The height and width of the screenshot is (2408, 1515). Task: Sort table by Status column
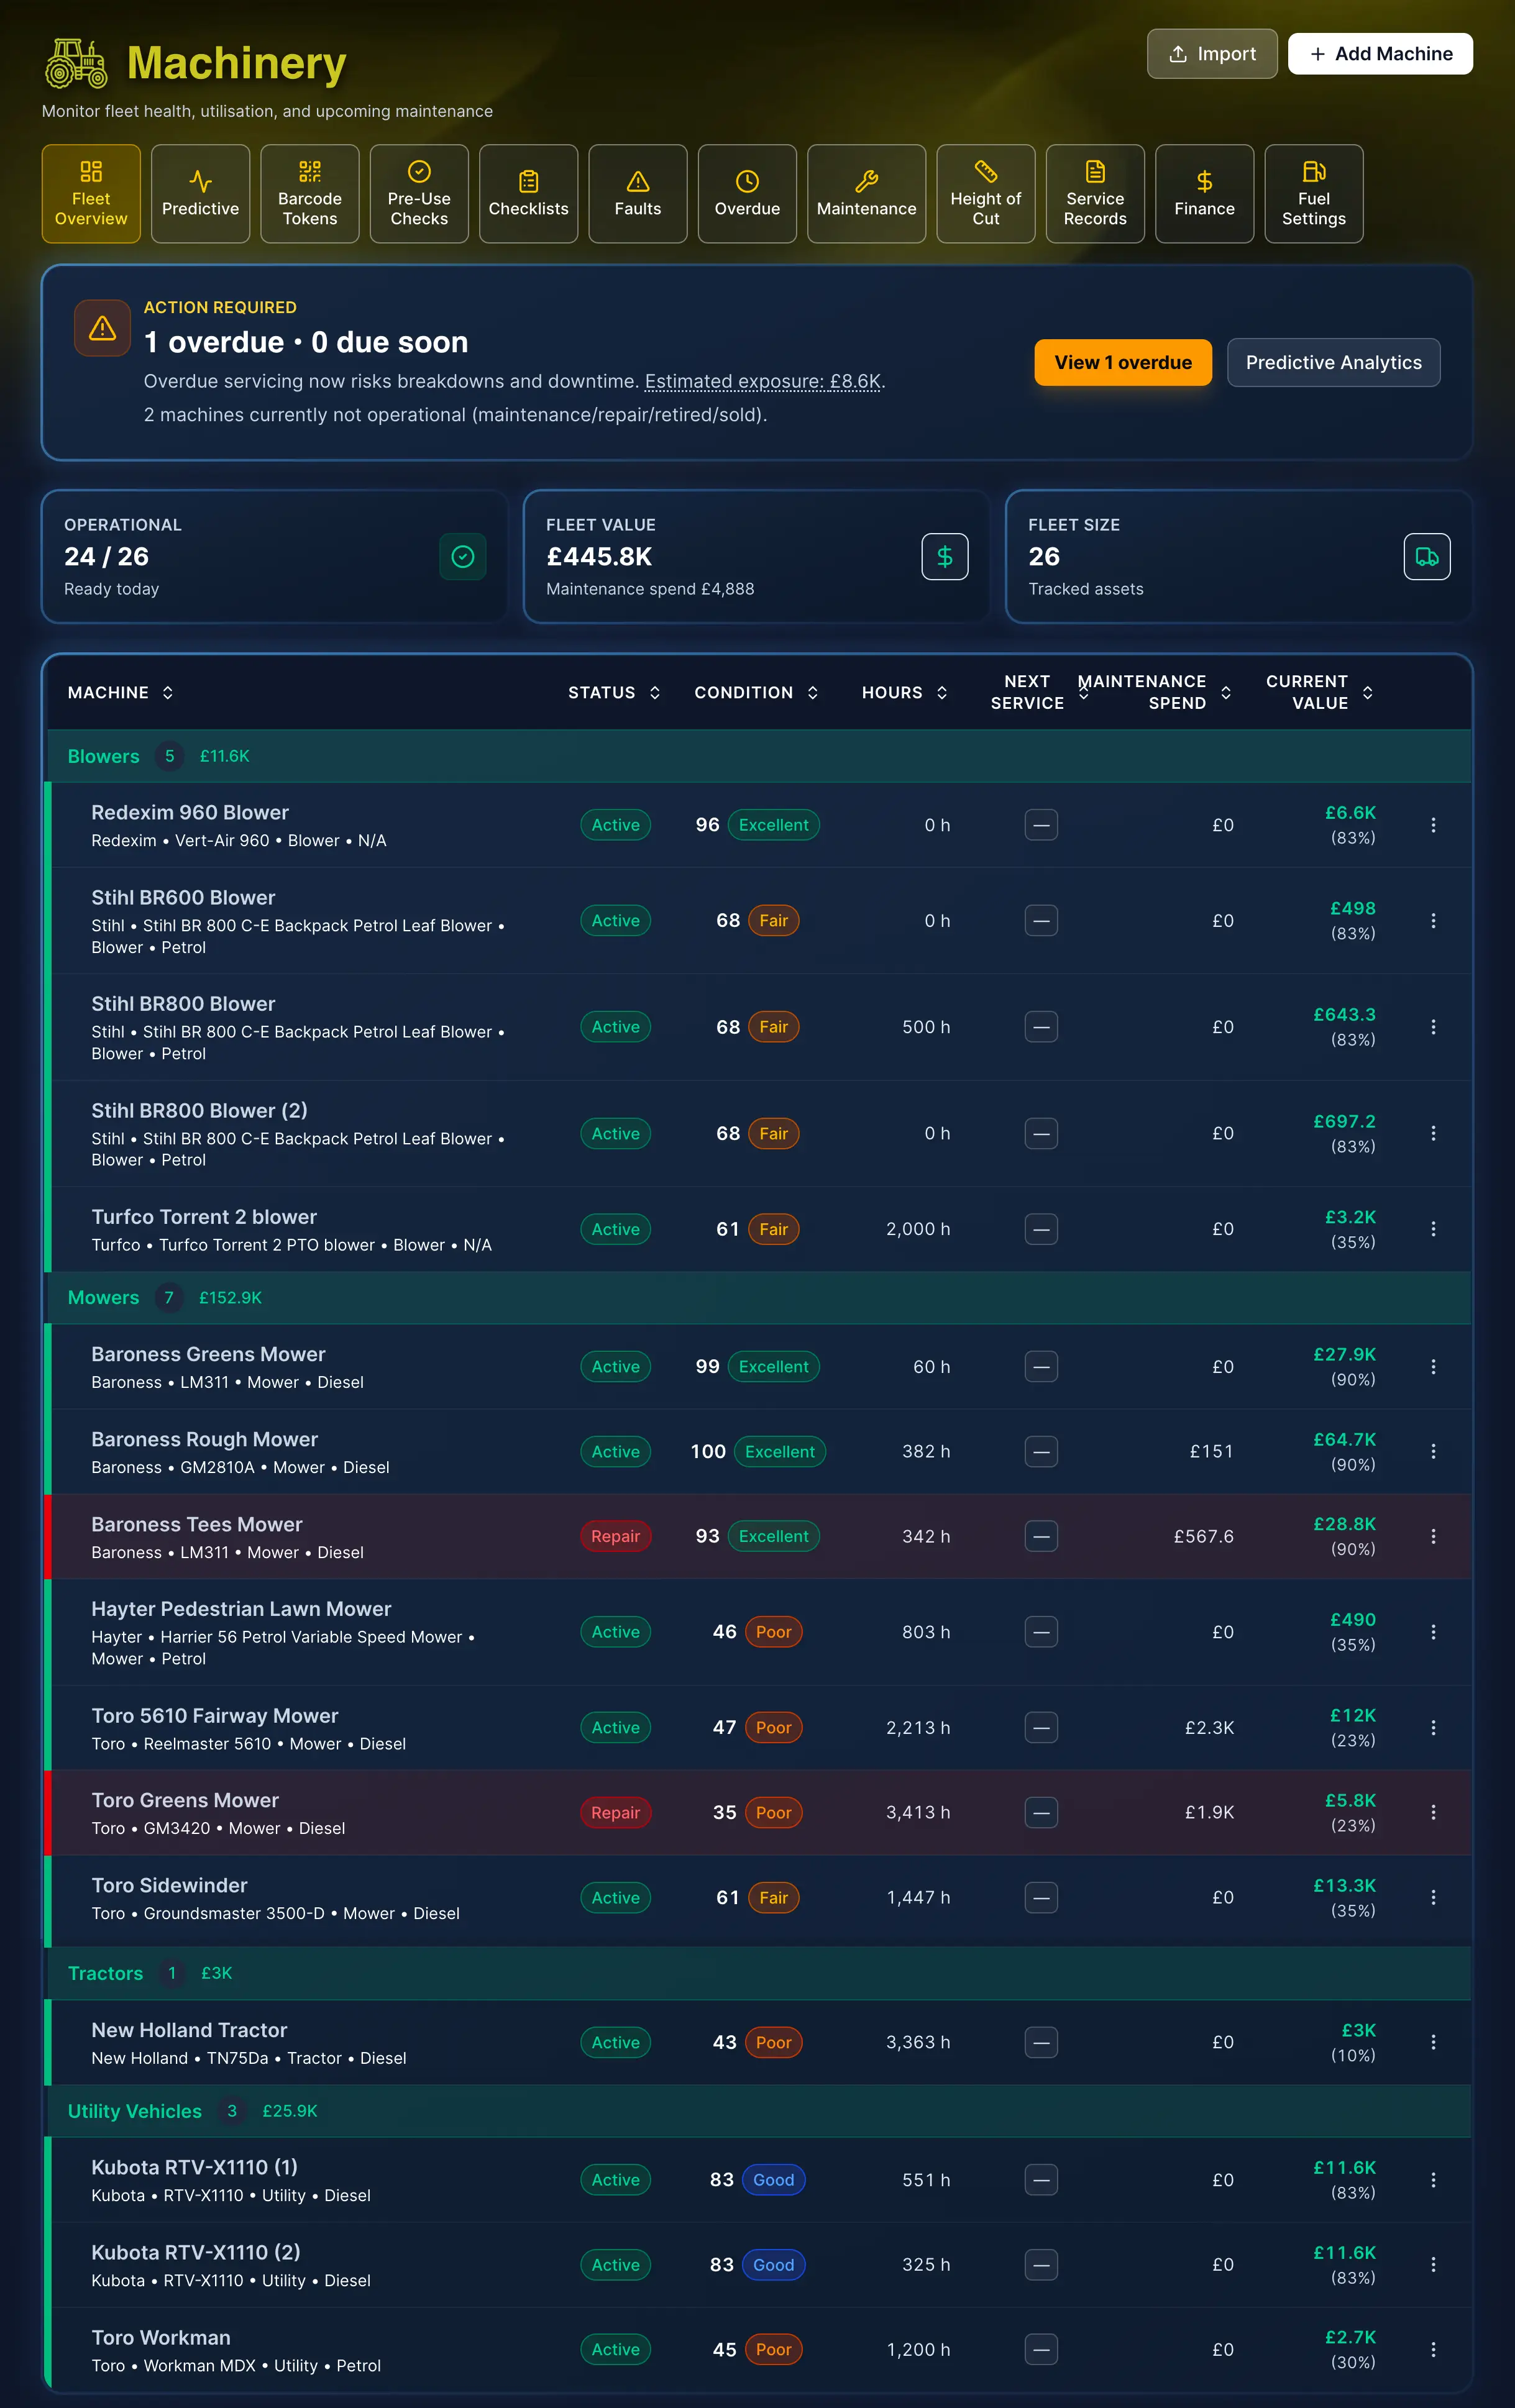coord(614,692)
